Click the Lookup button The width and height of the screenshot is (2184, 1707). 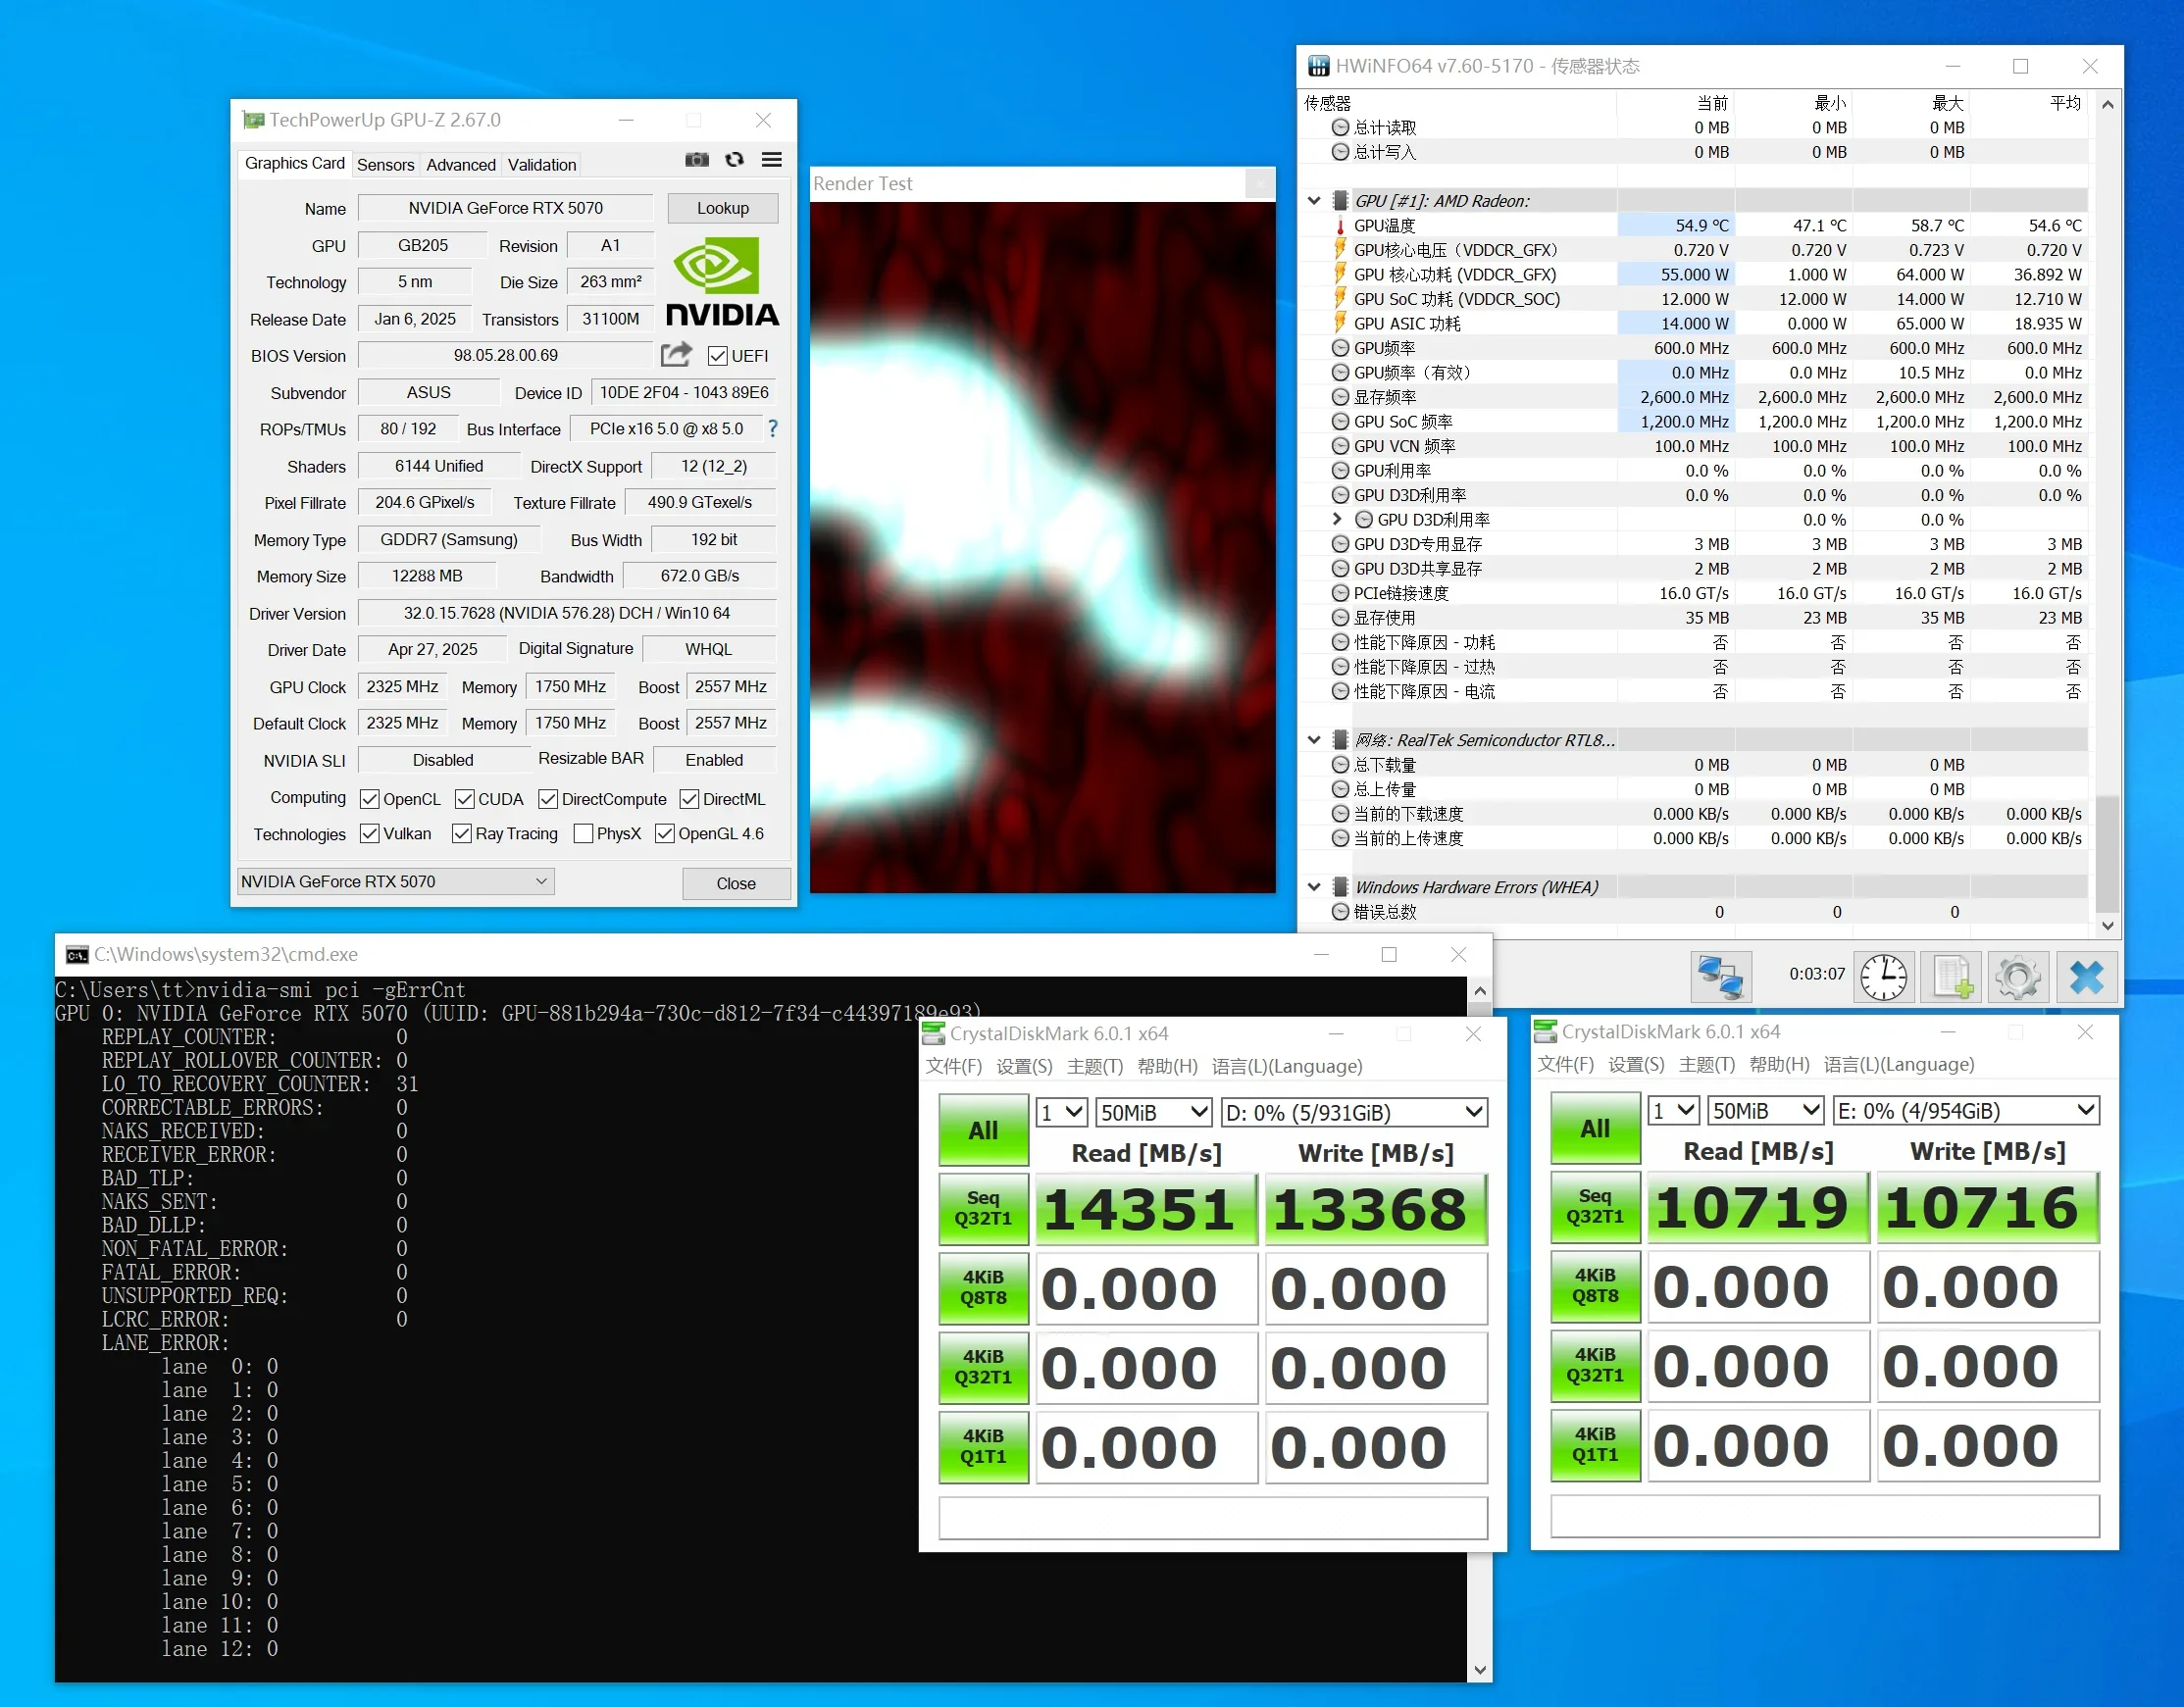point(722,208)
